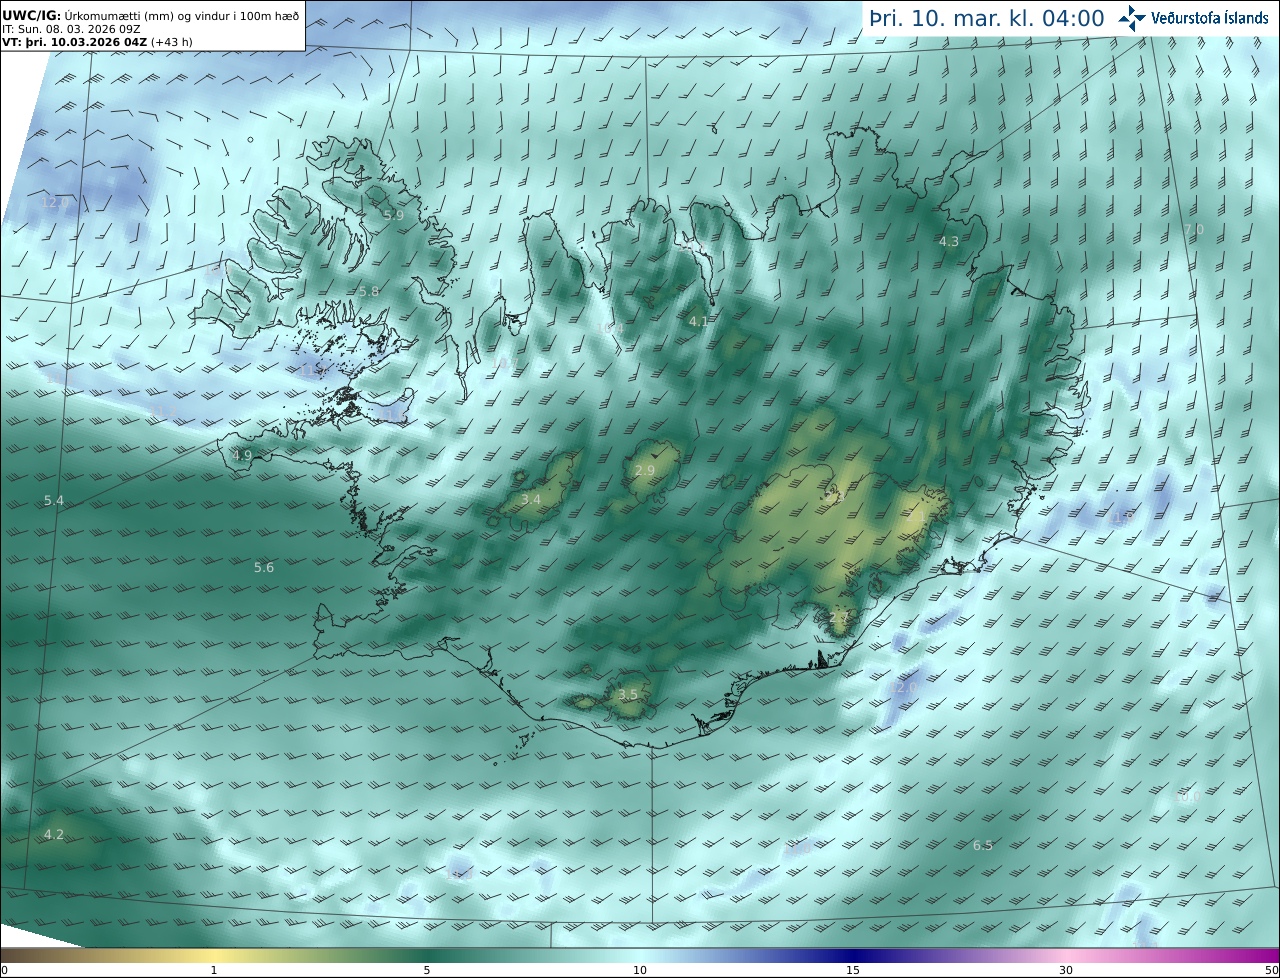Click the Veðurstofa Íslands logo emblem

(1133, 18)
